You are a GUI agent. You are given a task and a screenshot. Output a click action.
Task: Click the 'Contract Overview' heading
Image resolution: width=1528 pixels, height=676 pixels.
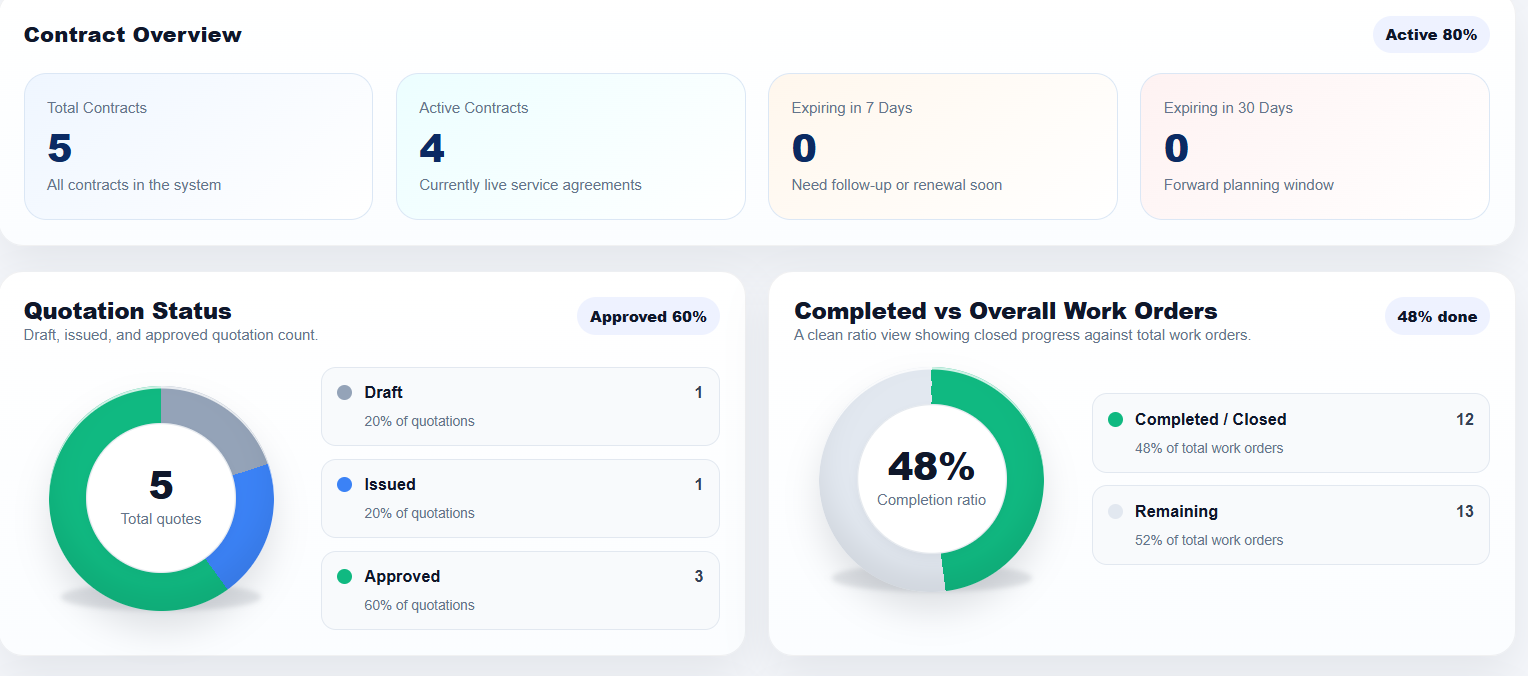point(133,35)
